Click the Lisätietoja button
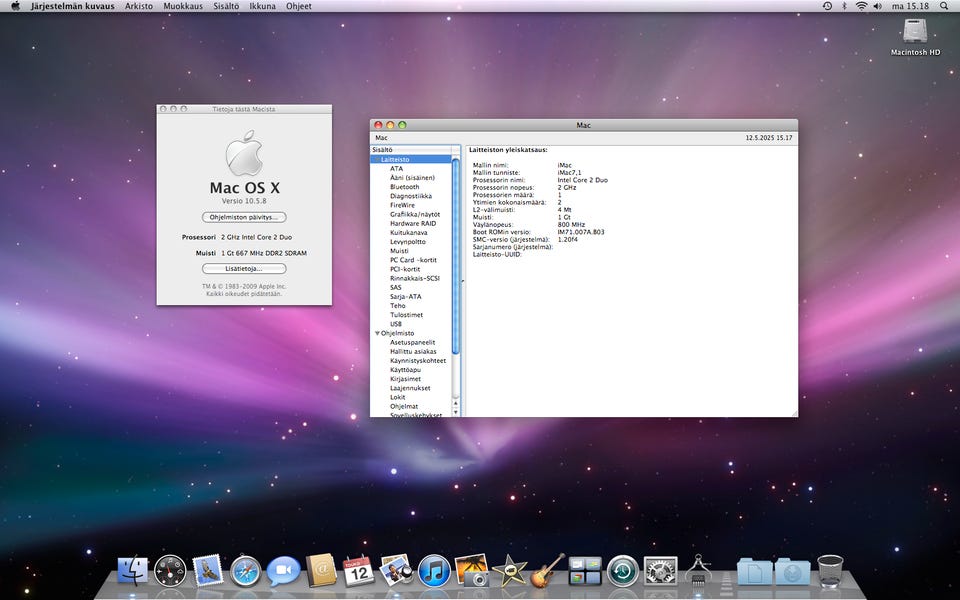Screen dimensions: 960x600 tap(244, 269)
